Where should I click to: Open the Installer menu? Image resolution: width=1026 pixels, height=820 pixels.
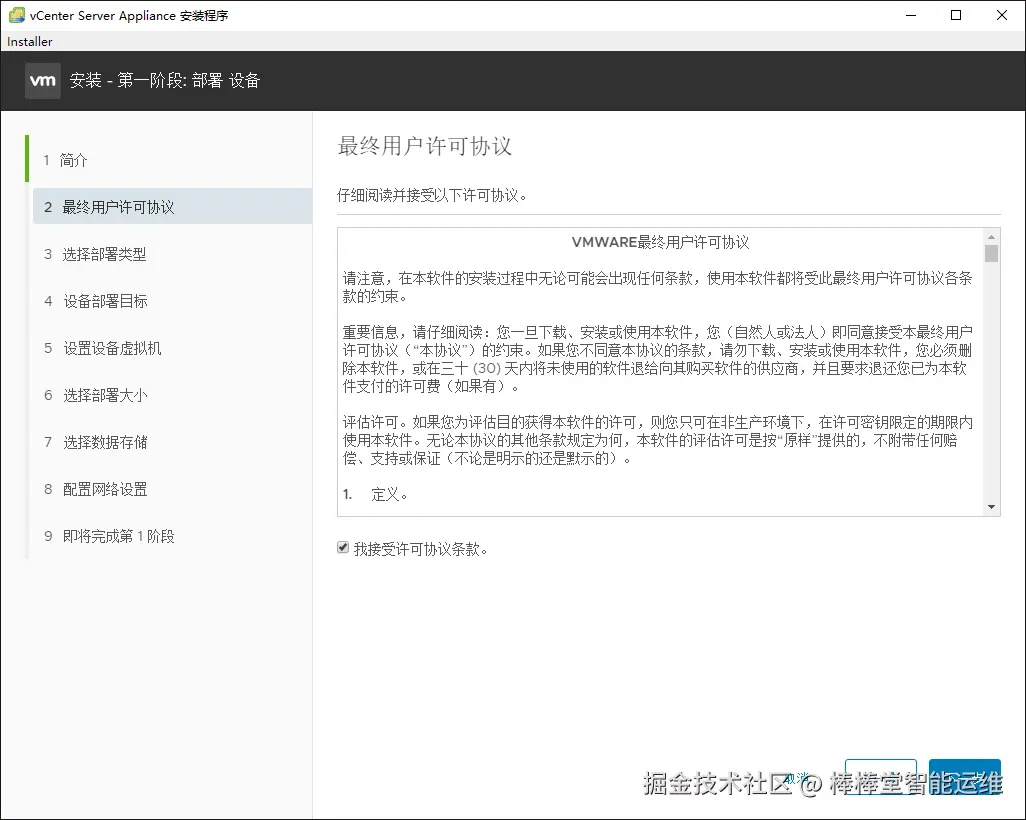point(29,41)
